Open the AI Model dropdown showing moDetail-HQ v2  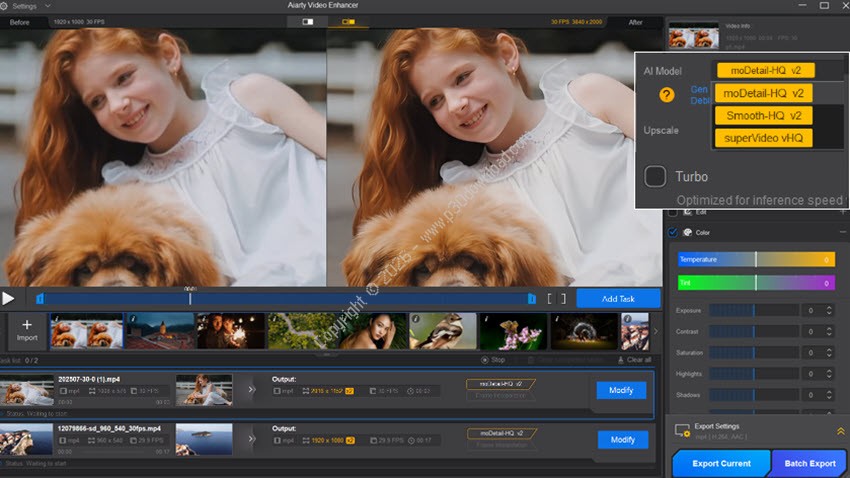click(765, 70)
